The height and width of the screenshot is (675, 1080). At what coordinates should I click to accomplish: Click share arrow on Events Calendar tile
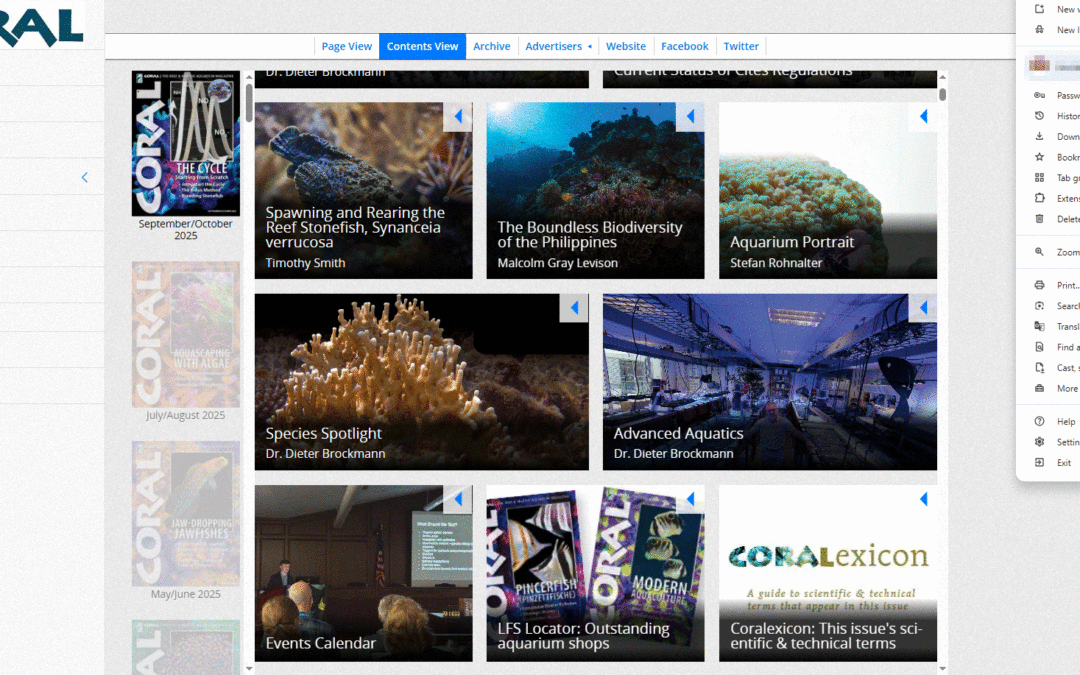[458, 499]
